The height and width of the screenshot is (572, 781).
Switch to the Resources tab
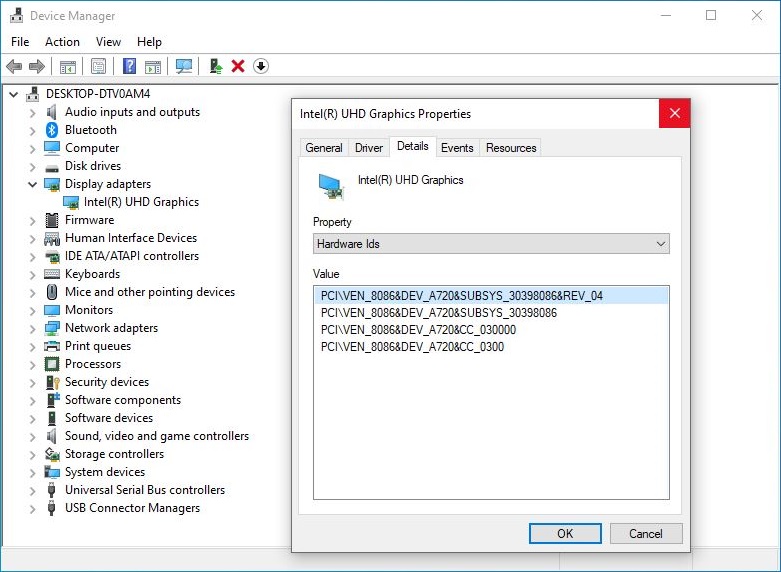point(511,148)
